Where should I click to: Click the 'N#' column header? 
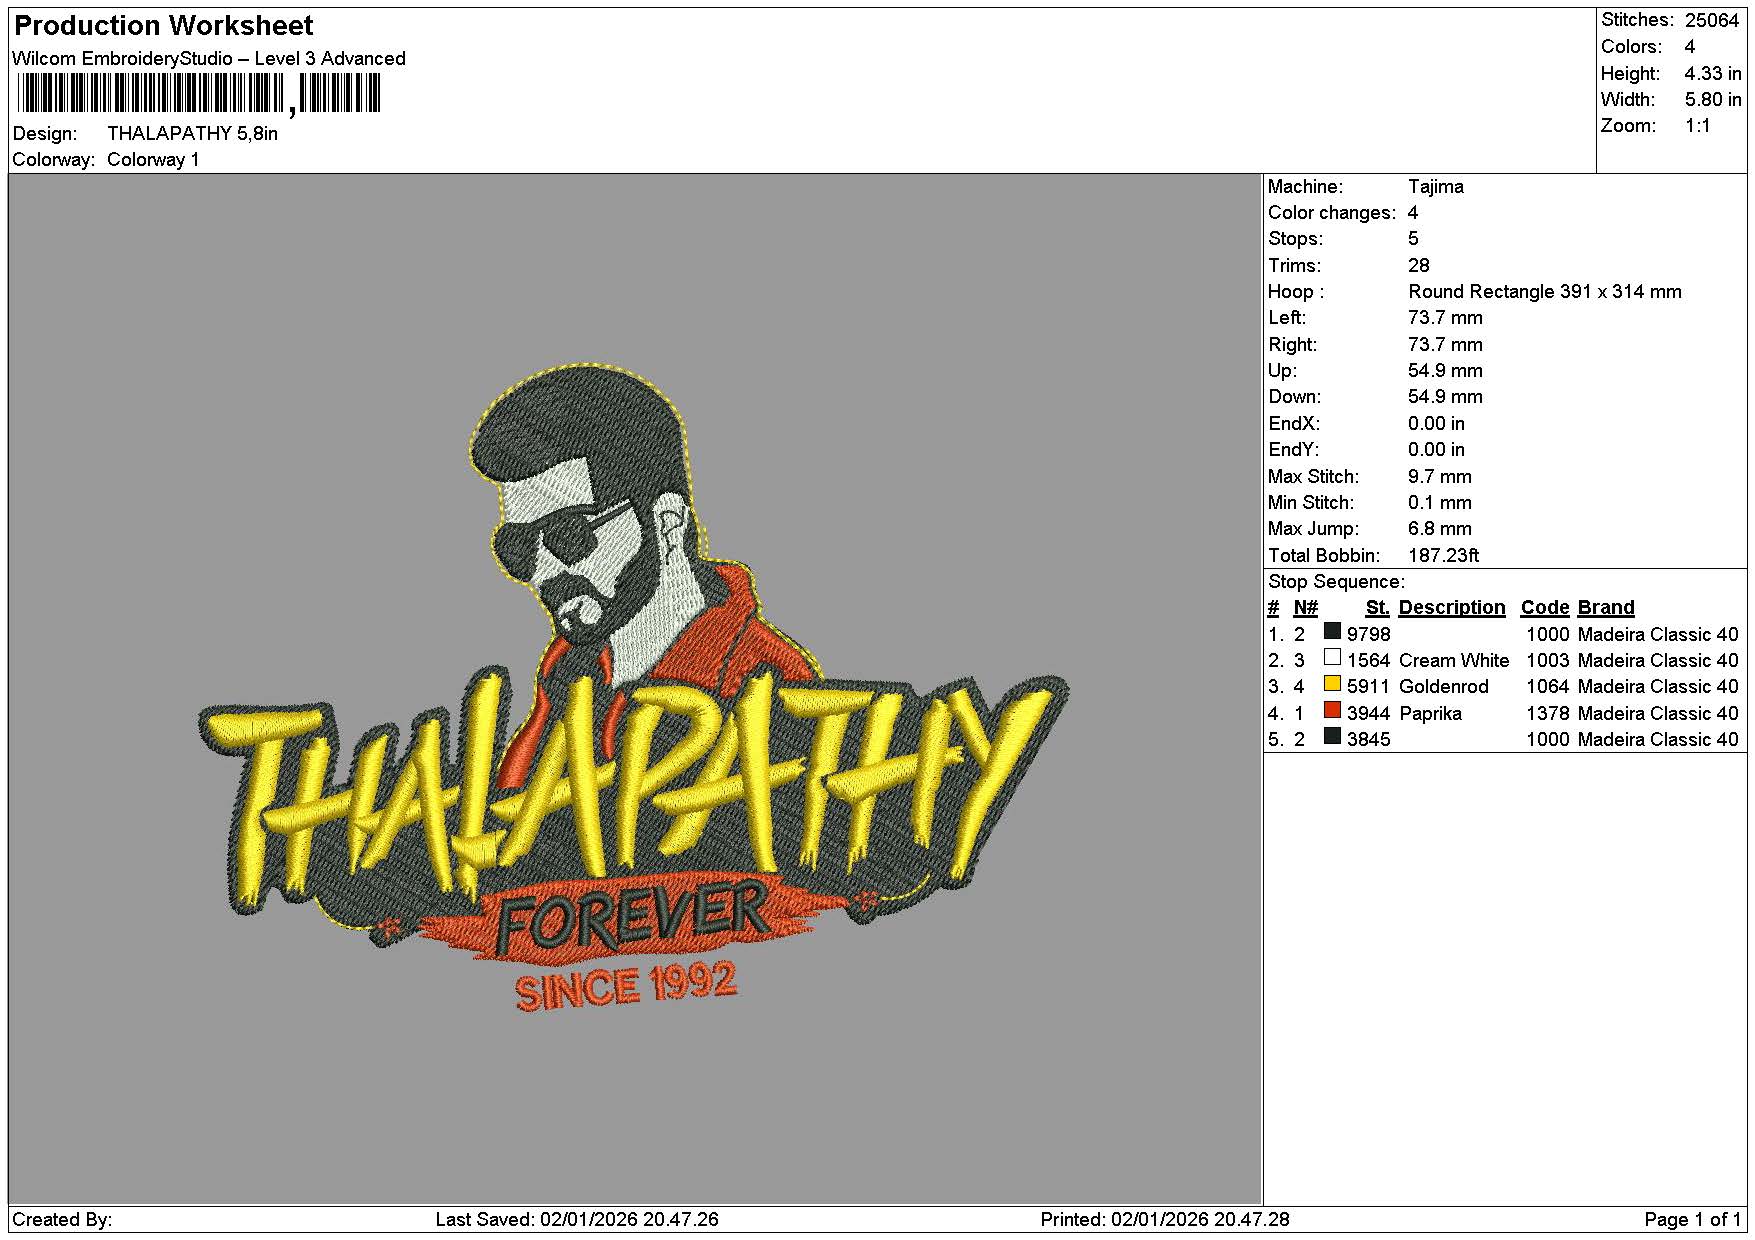pyautogui.click(x=1306, y=608)
